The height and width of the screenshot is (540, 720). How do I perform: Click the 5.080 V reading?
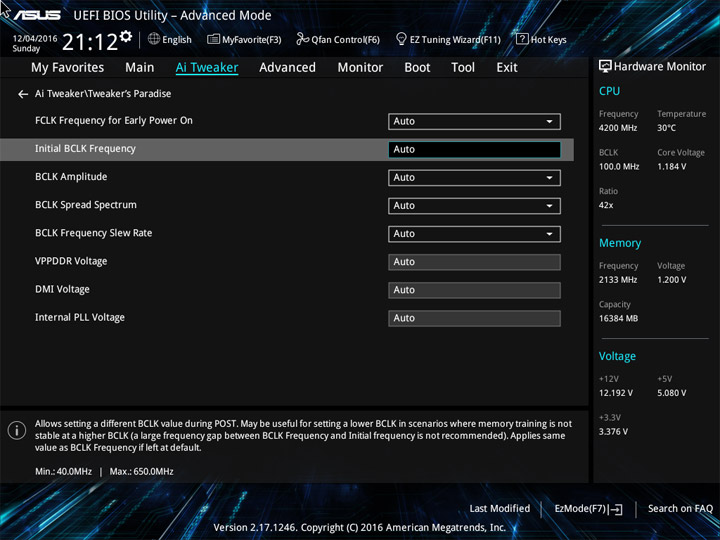pos(672,393)
